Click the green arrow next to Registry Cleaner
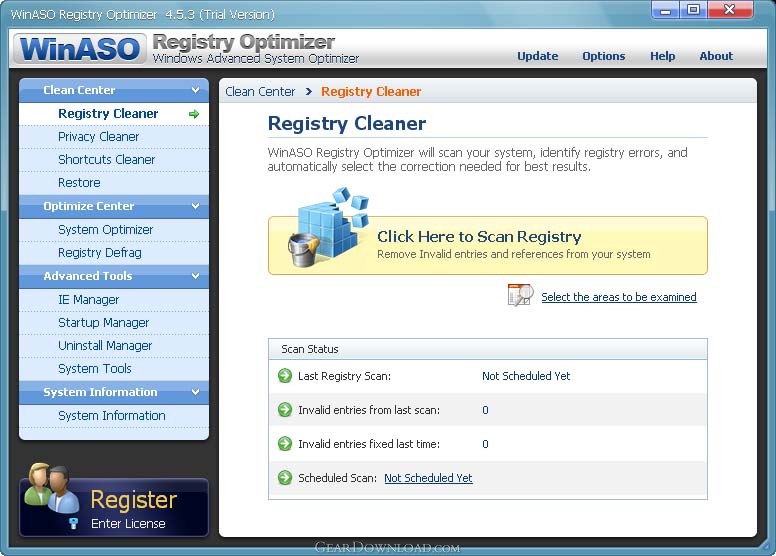This screenshot has height=556, width=776. tap(194, 114)
